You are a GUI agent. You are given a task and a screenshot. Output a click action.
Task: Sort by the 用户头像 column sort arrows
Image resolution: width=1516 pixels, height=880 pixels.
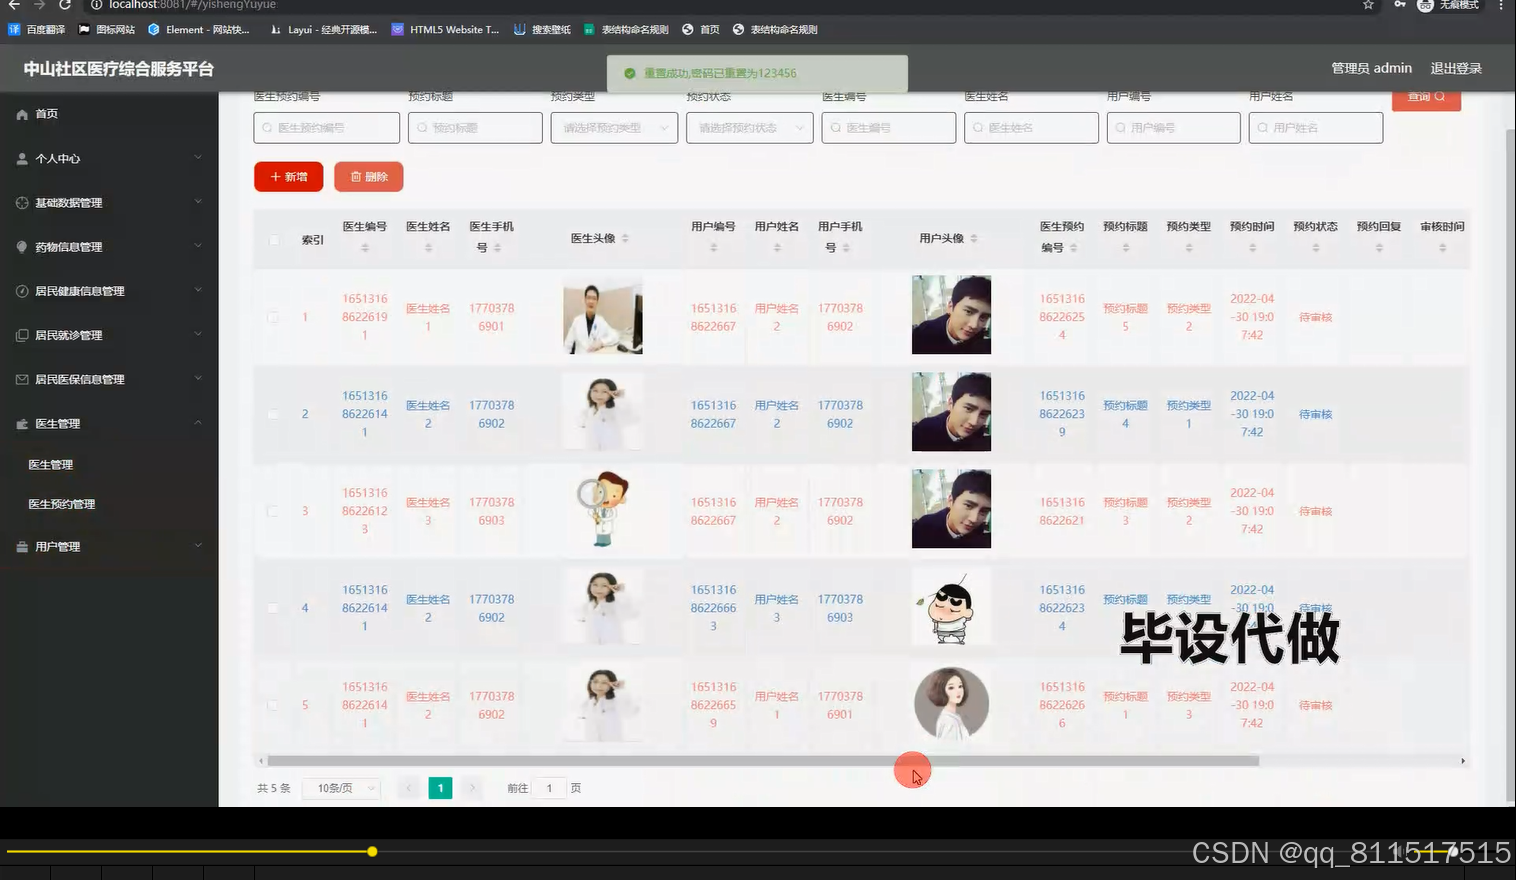coord(974,238)
